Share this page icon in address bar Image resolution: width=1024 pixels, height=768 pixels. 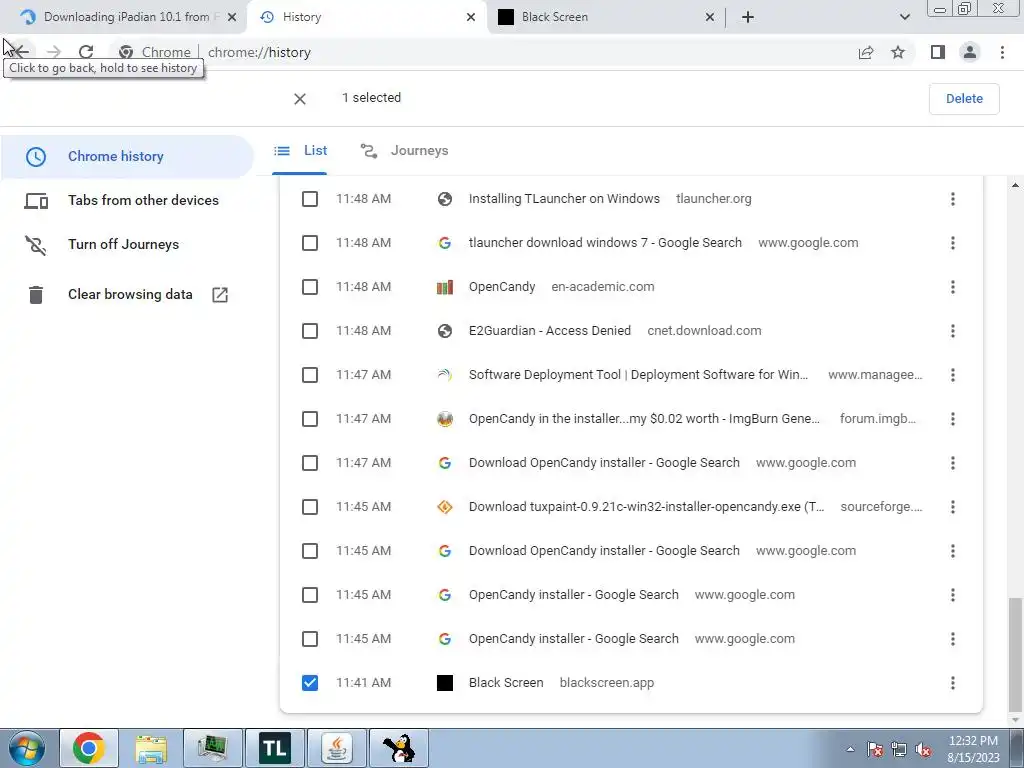(x=866, y=52)
